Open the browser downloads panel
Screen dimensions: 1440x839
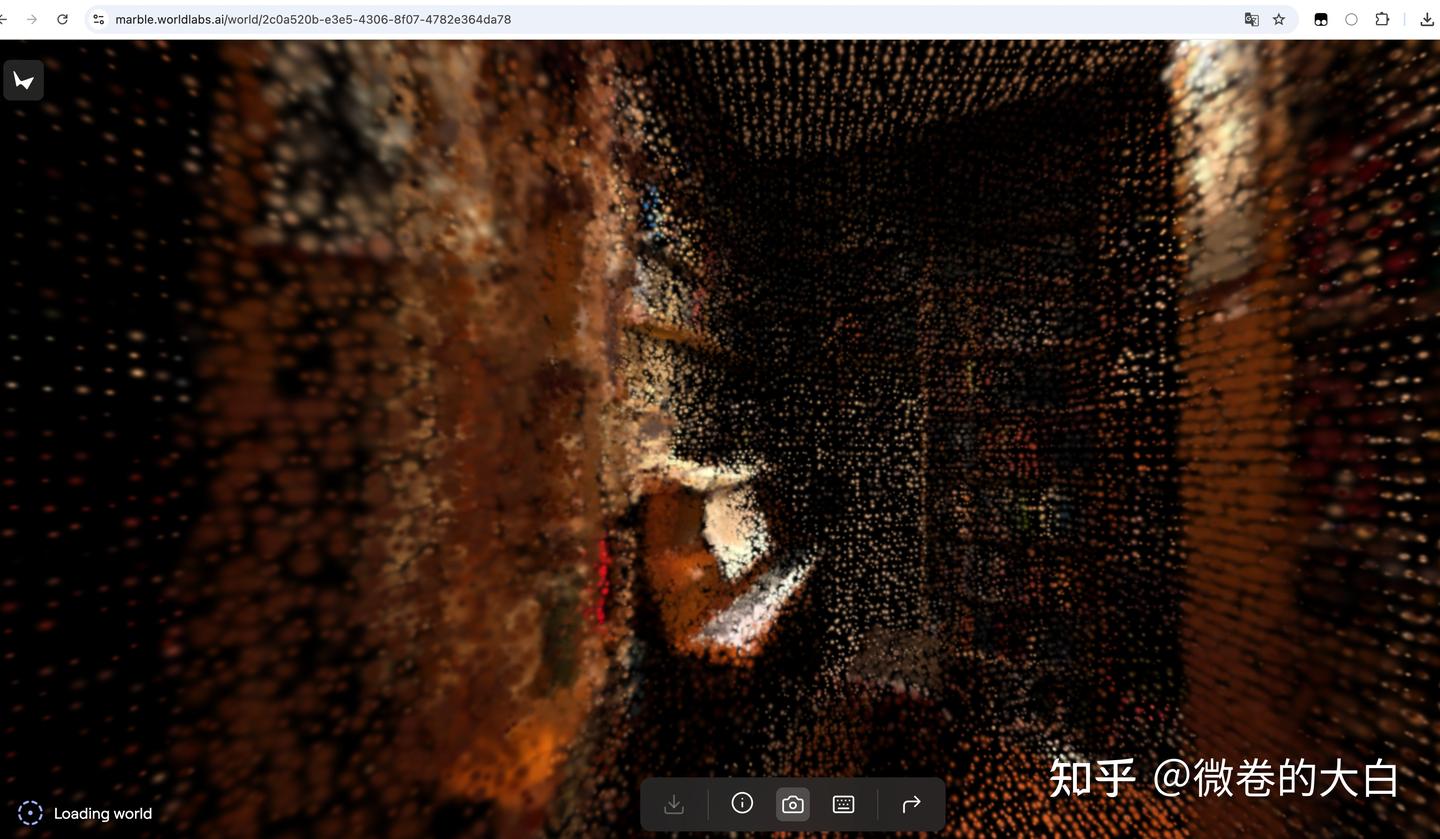pos(1427,19)
